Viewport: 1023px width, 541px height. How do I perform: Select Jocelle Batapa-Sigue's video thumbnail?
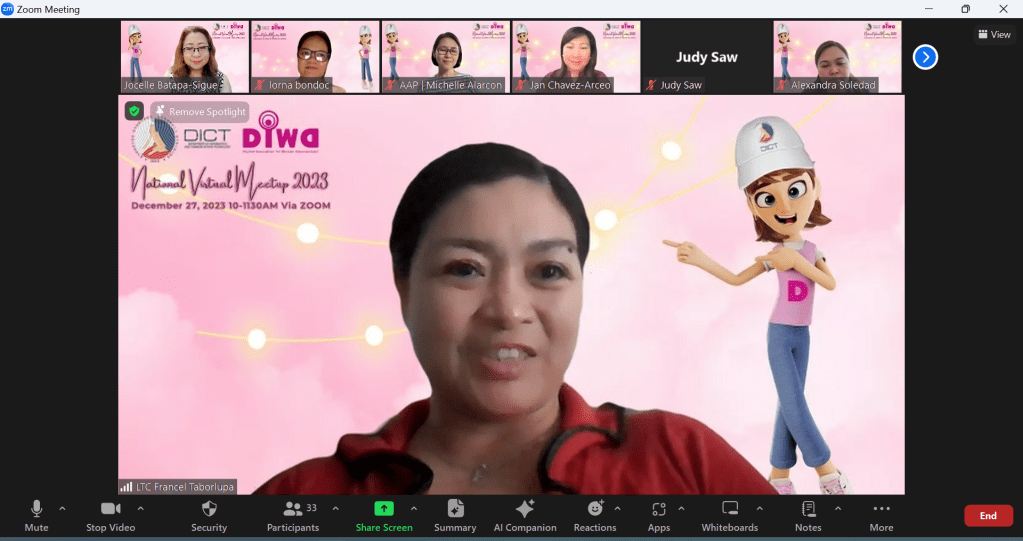(x=184, y=57)
